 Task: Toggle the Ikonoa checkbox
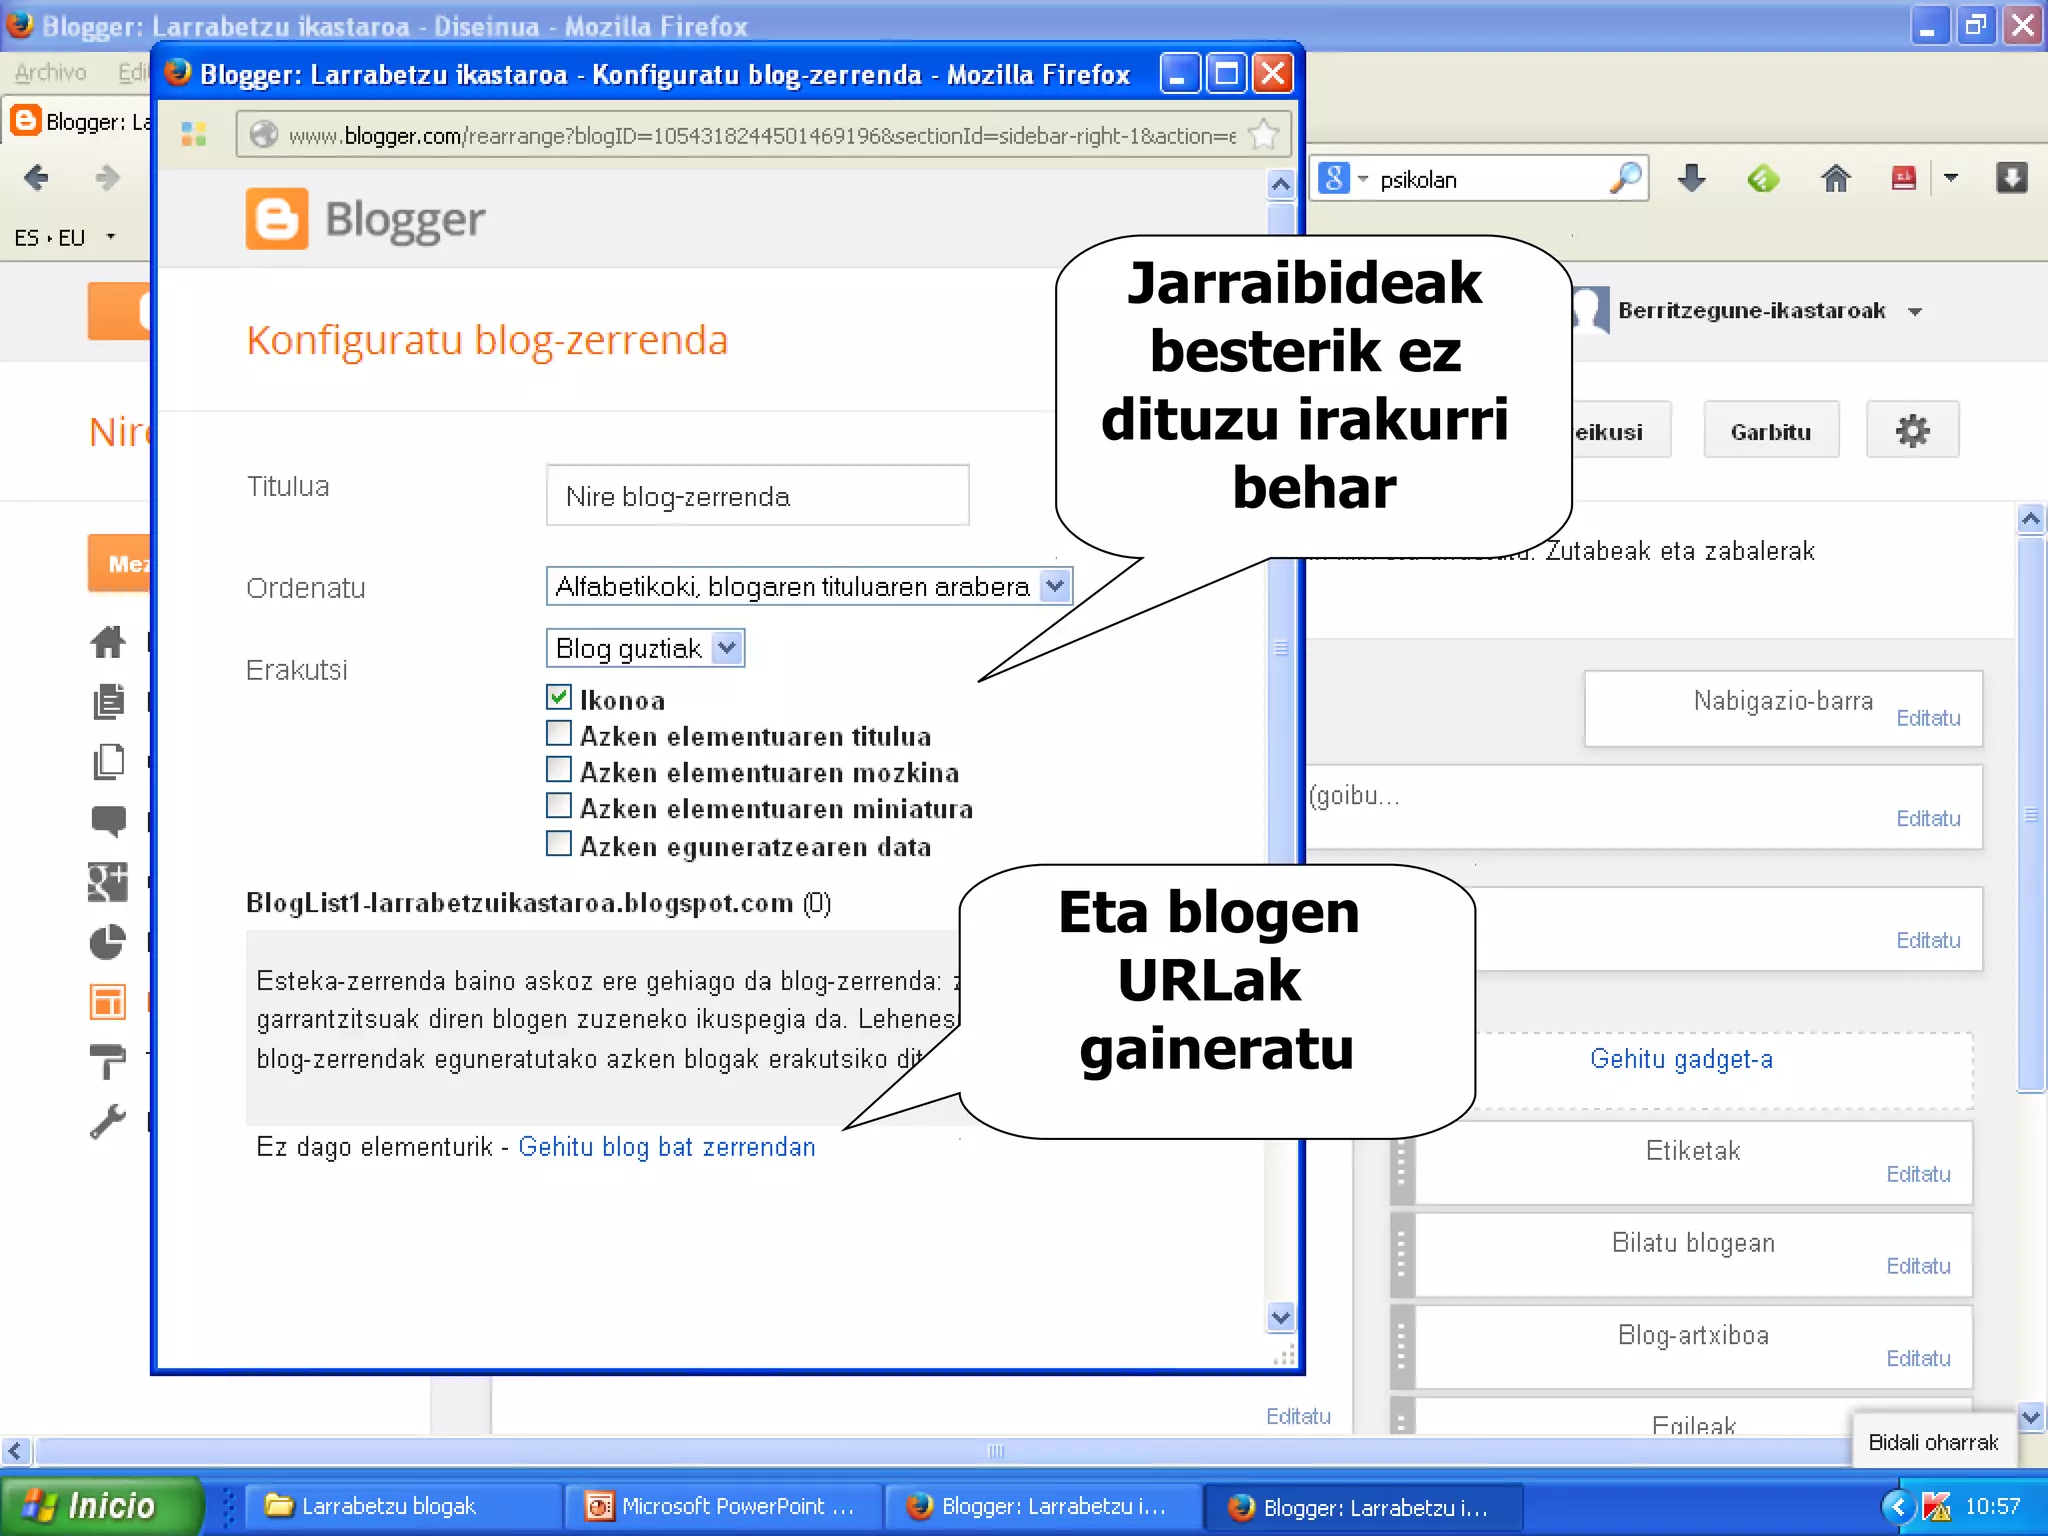click(559, 697)
